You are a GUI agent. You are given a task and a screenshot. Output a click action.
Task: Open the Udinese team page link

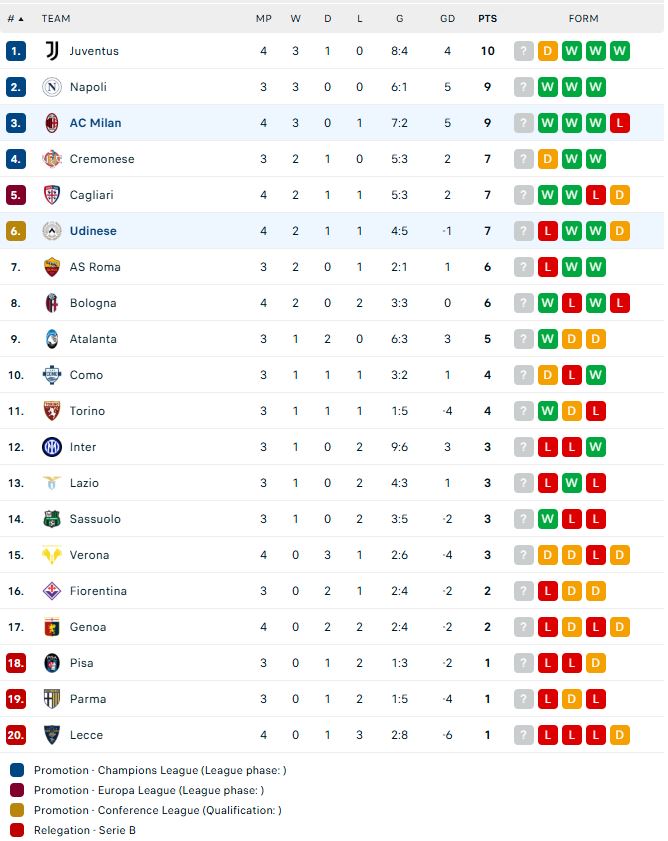tap(93, 231)
